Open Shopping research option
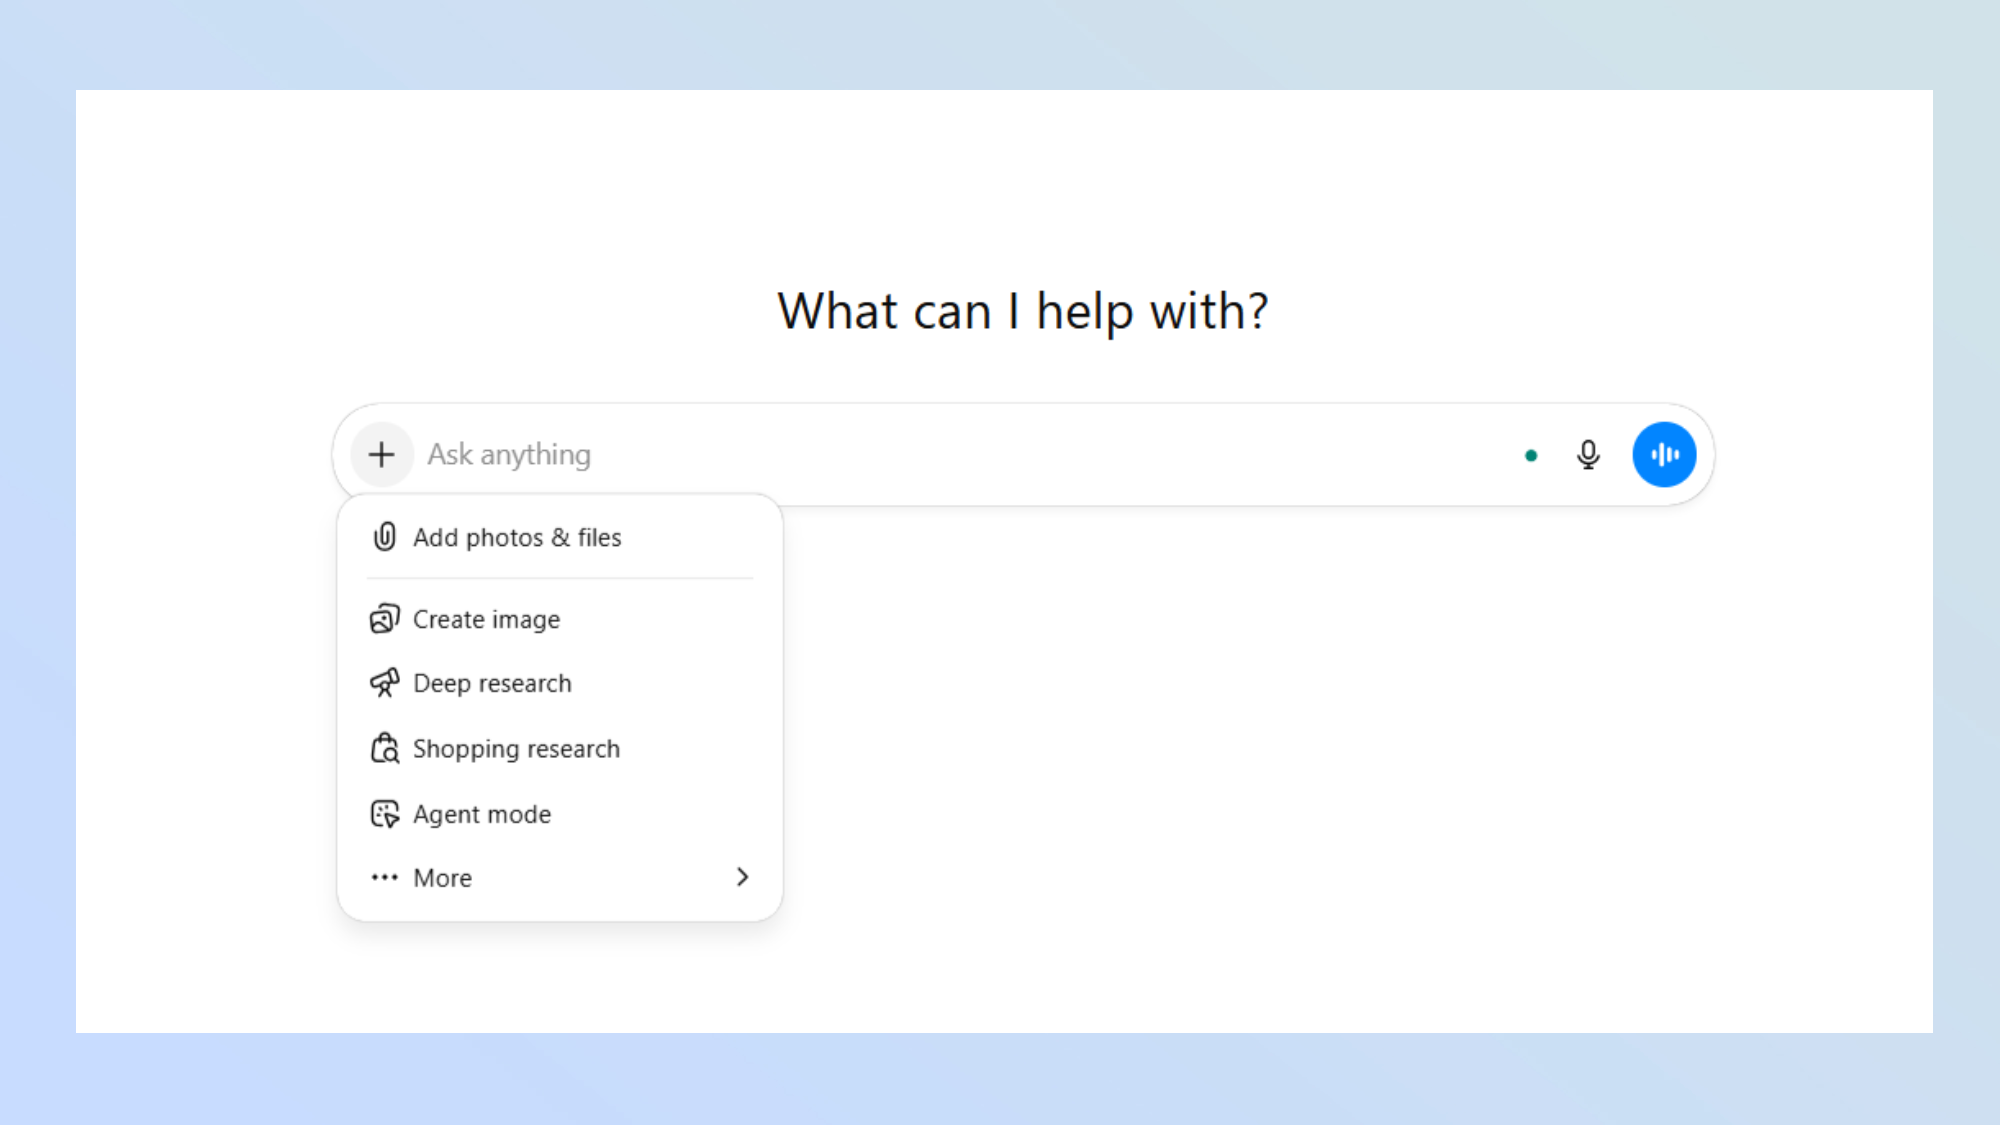 516,748
